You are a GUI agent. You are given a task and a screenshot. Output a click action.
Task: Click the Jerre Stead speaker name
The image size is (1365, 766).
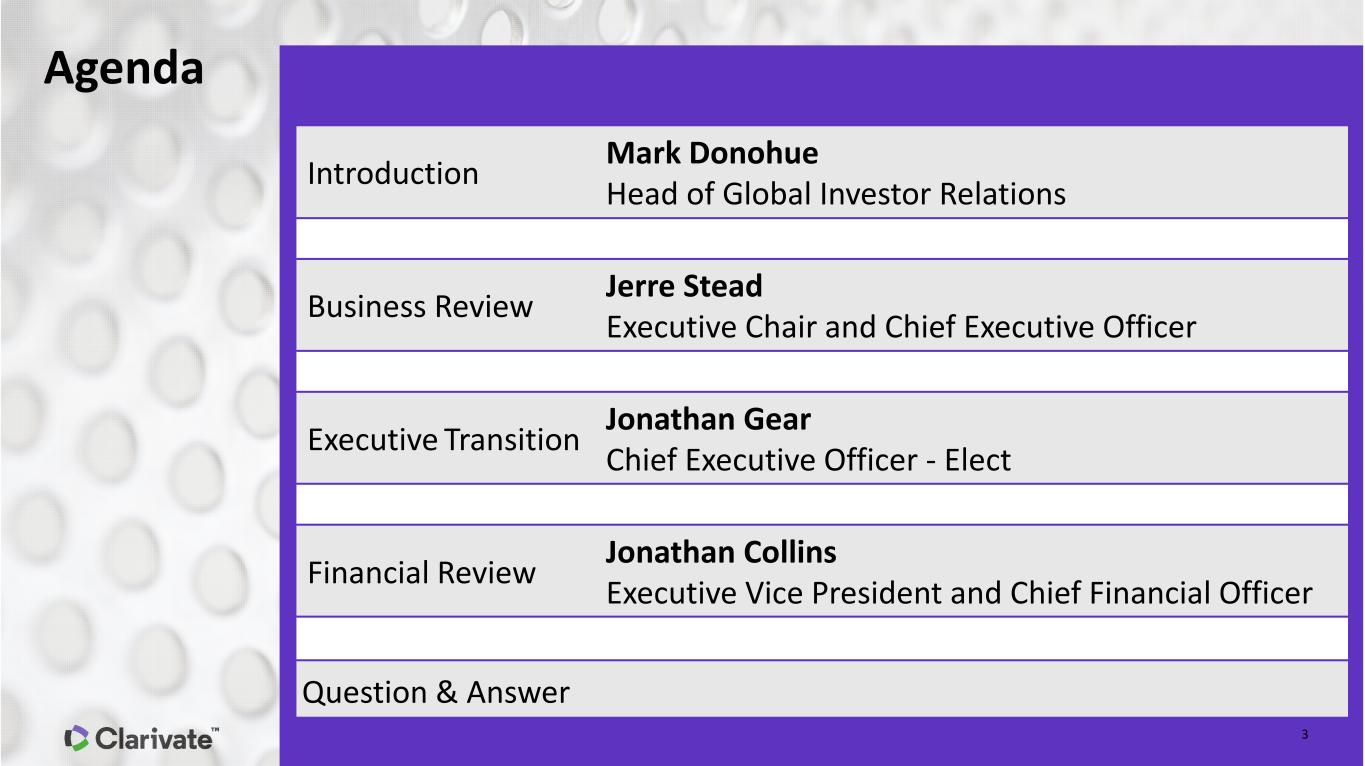pos(684,286)
